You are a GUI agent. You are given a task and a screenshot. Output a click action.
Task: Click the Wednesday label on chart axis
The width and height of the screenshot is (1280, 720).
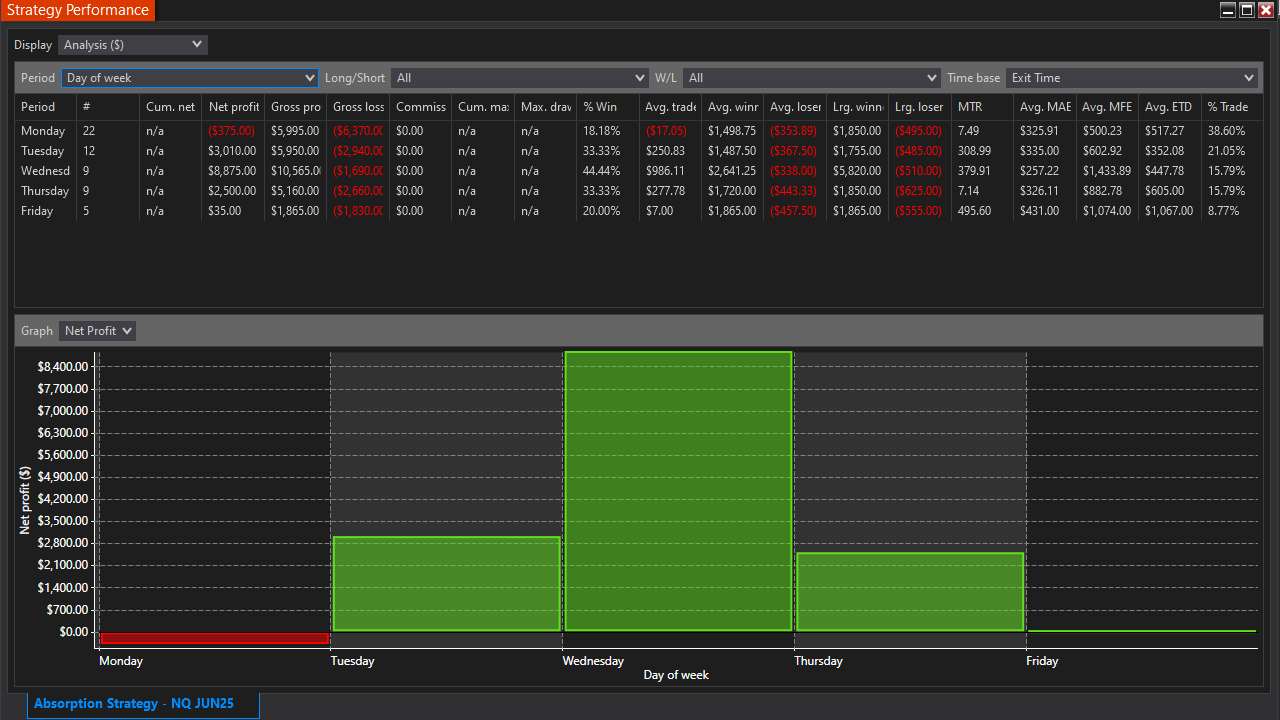click(593, 661)
